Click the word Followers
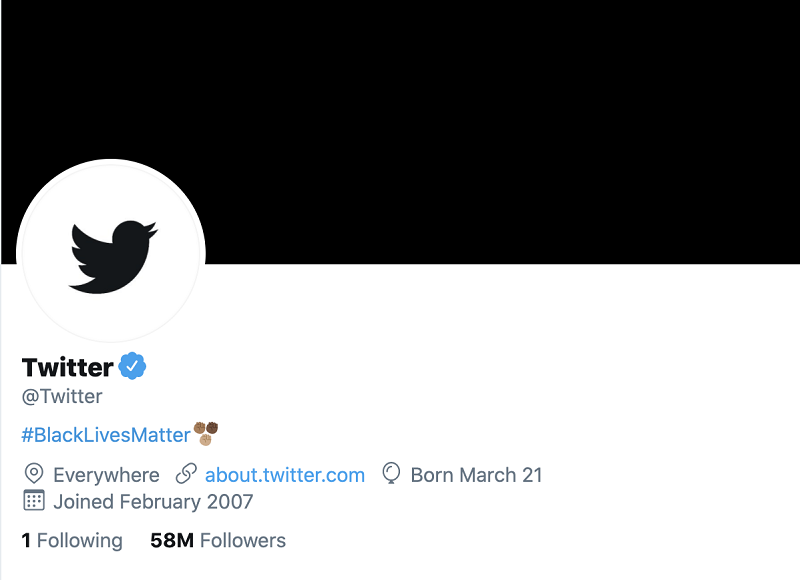 pyautogui.click(x=243, y=541)
